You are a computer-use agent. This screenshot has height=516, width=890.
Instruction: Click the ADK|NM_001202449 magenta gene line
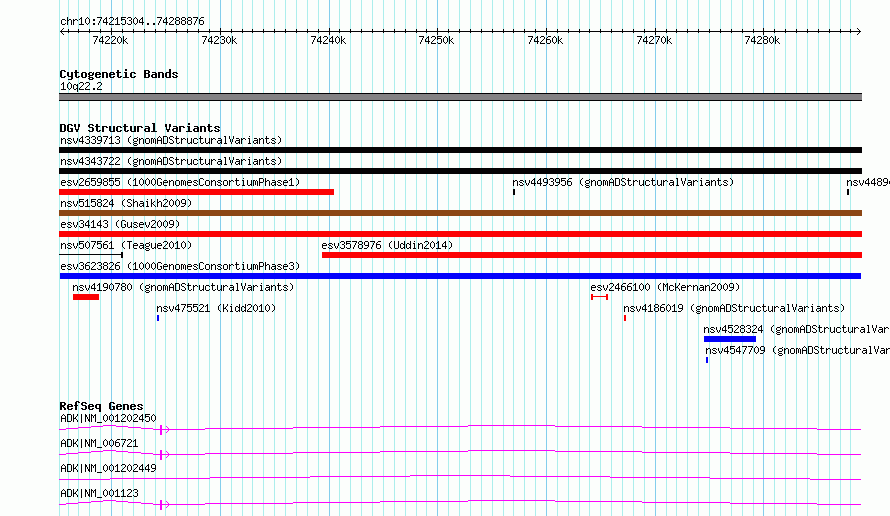click(460, 478)
